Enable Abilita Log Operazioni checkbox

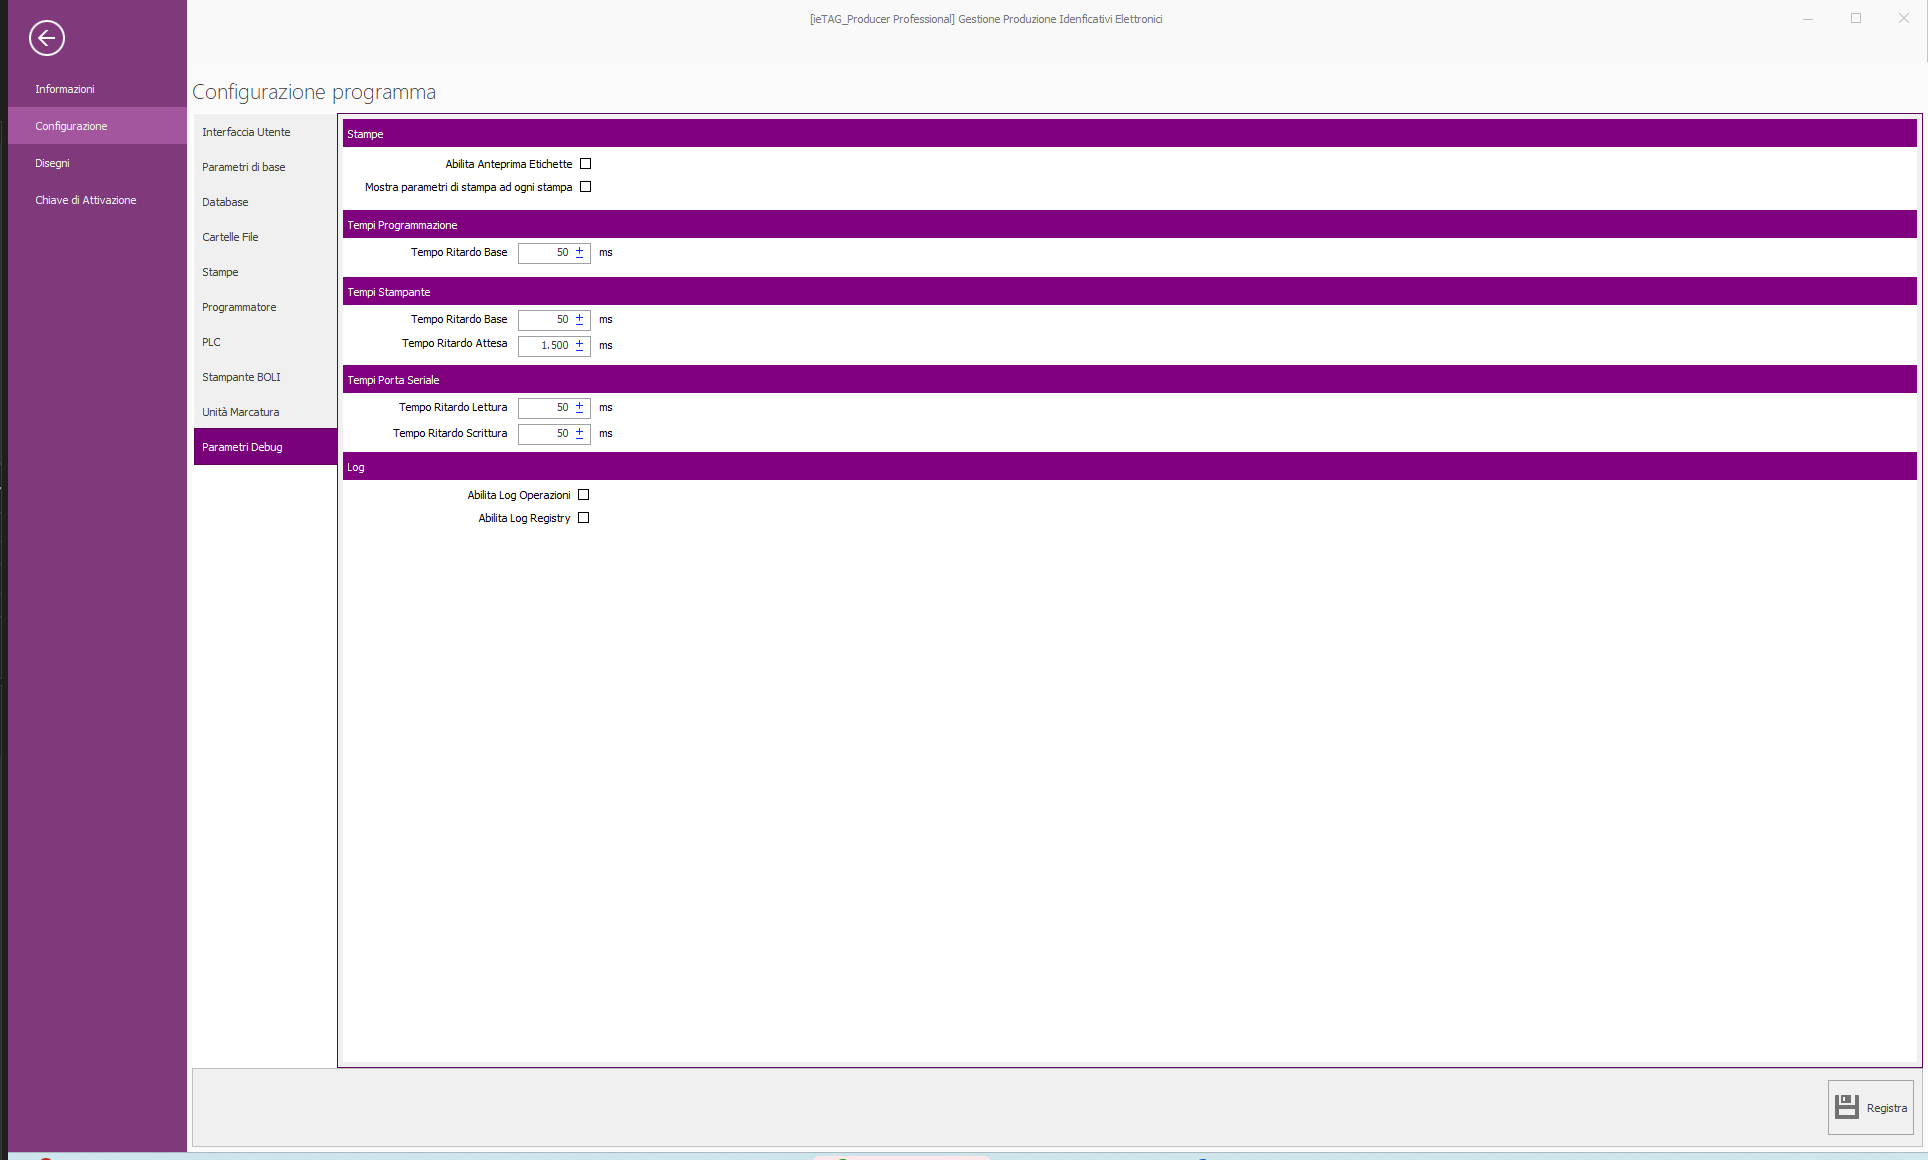(584, 495)
